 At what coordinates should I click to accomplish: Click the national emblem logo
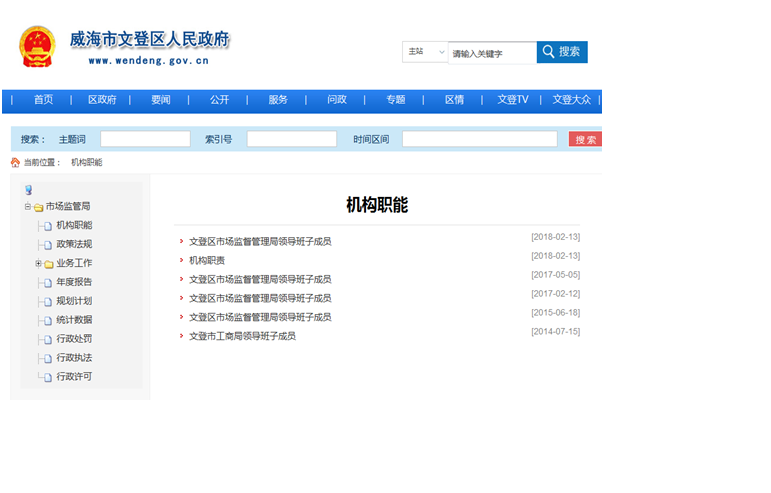(37, 47)
